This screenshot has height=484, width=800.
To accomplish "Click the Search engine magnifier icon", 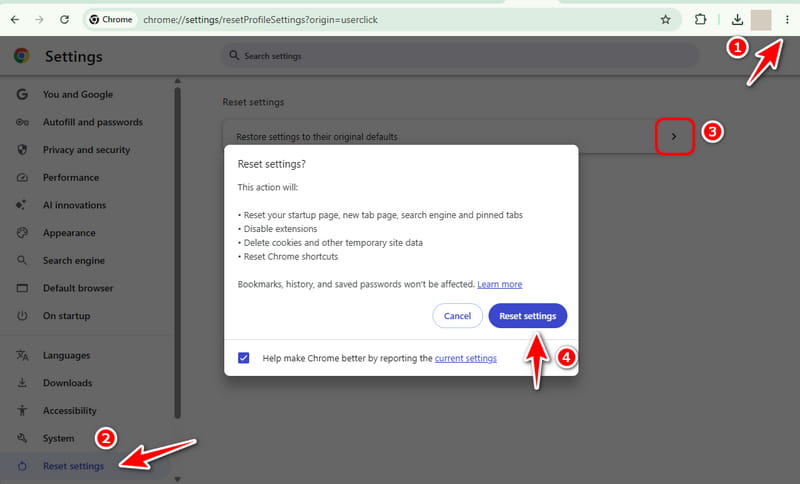I will click(22, 260).
